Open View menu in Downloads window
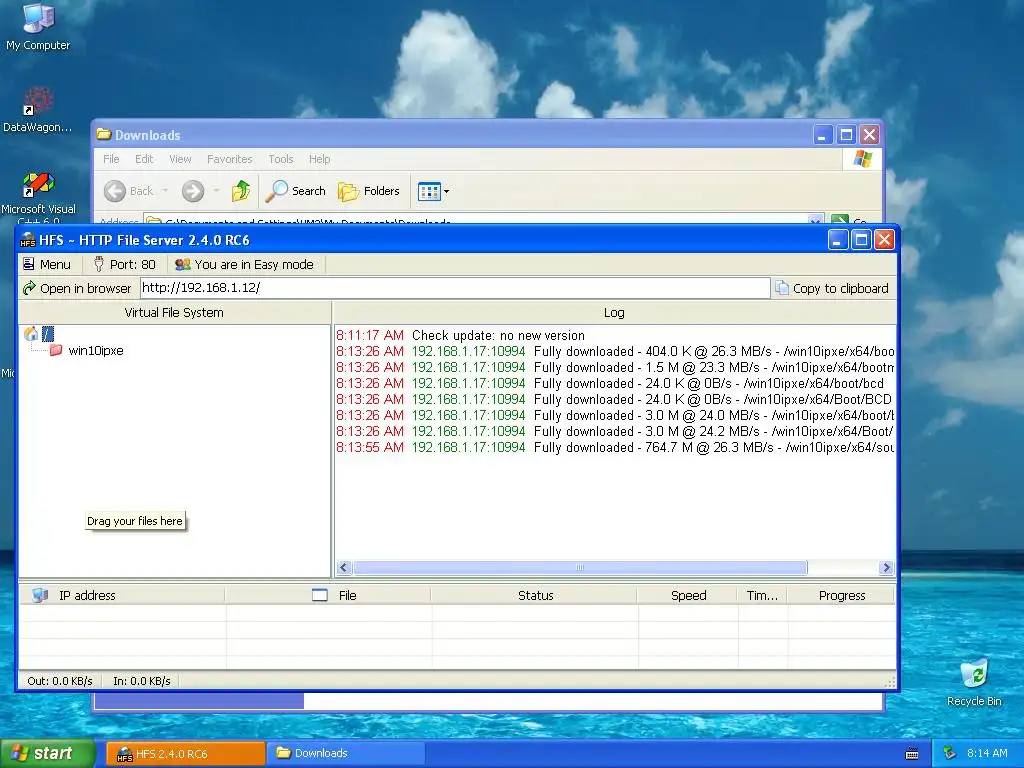 tap(180, 159)
